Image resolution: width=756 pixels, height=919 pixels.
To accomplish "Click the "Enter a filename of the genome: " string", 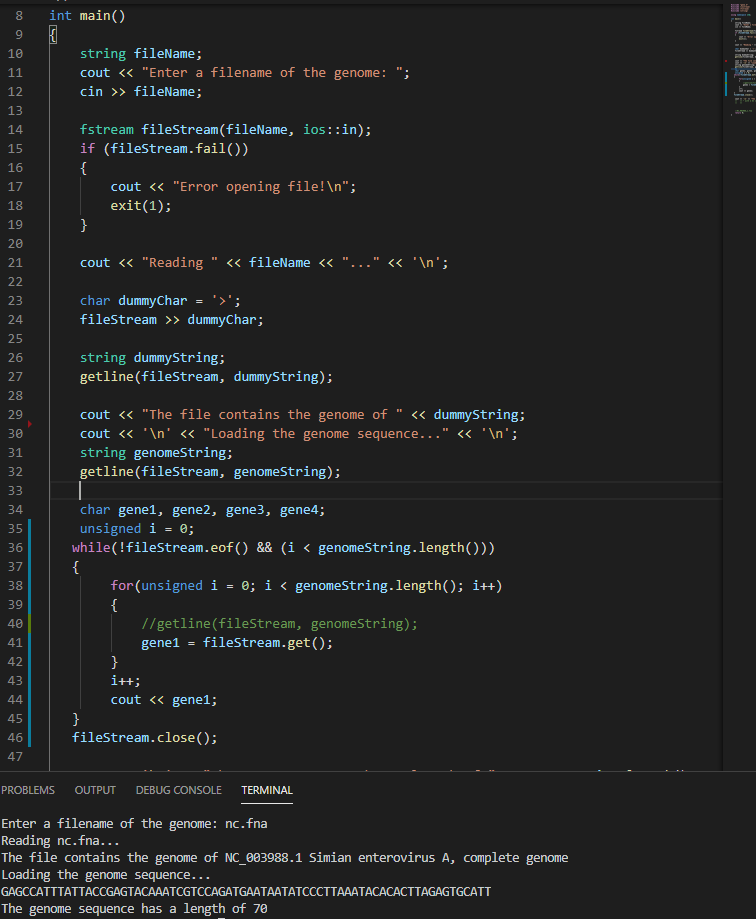I will 272,73.
